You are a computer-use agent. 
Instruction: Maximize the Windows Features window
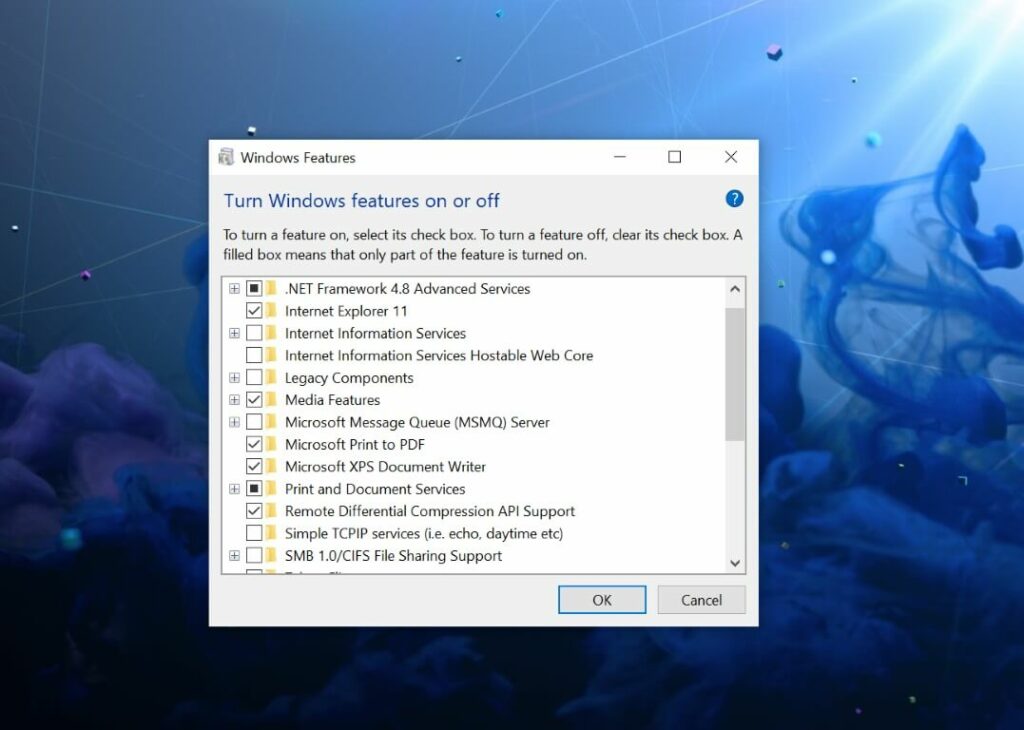(x=675, y=157)
